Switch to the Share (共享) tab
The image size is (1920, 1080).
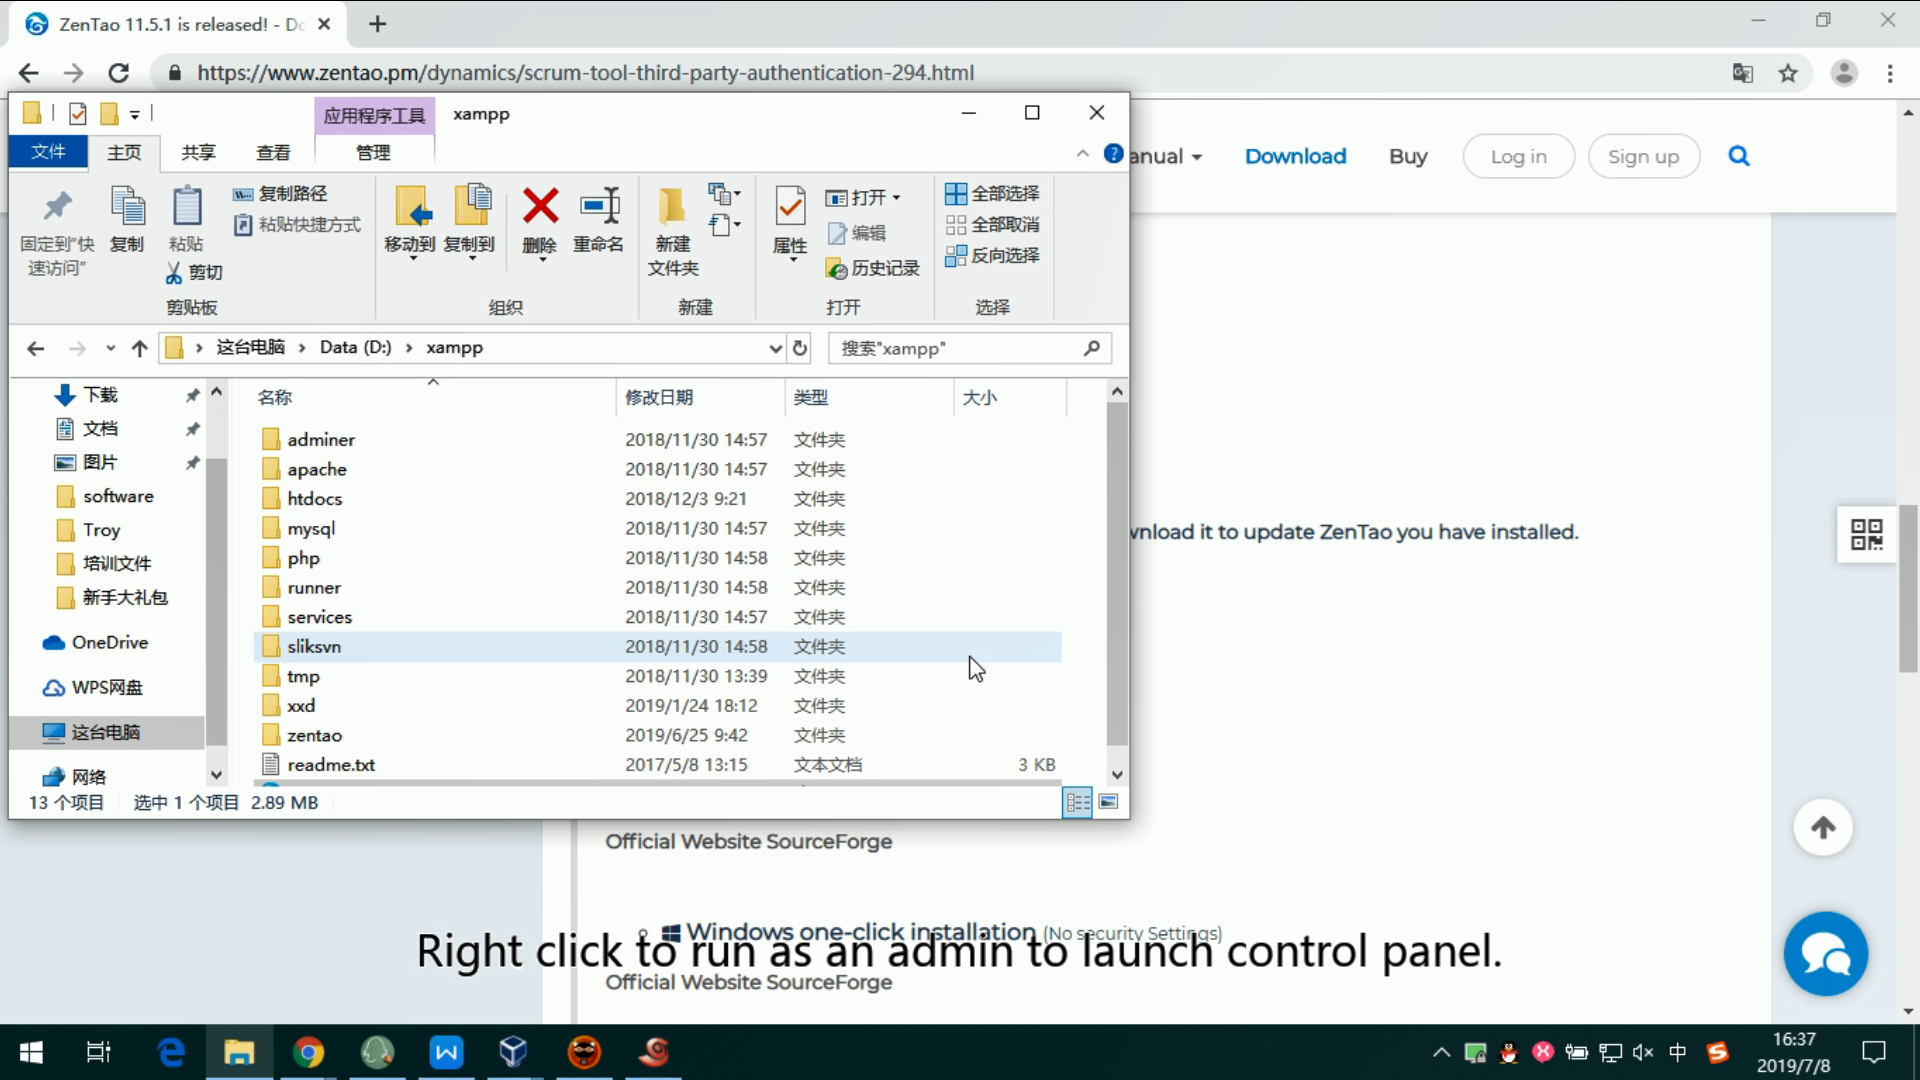(x=198, y=152)
